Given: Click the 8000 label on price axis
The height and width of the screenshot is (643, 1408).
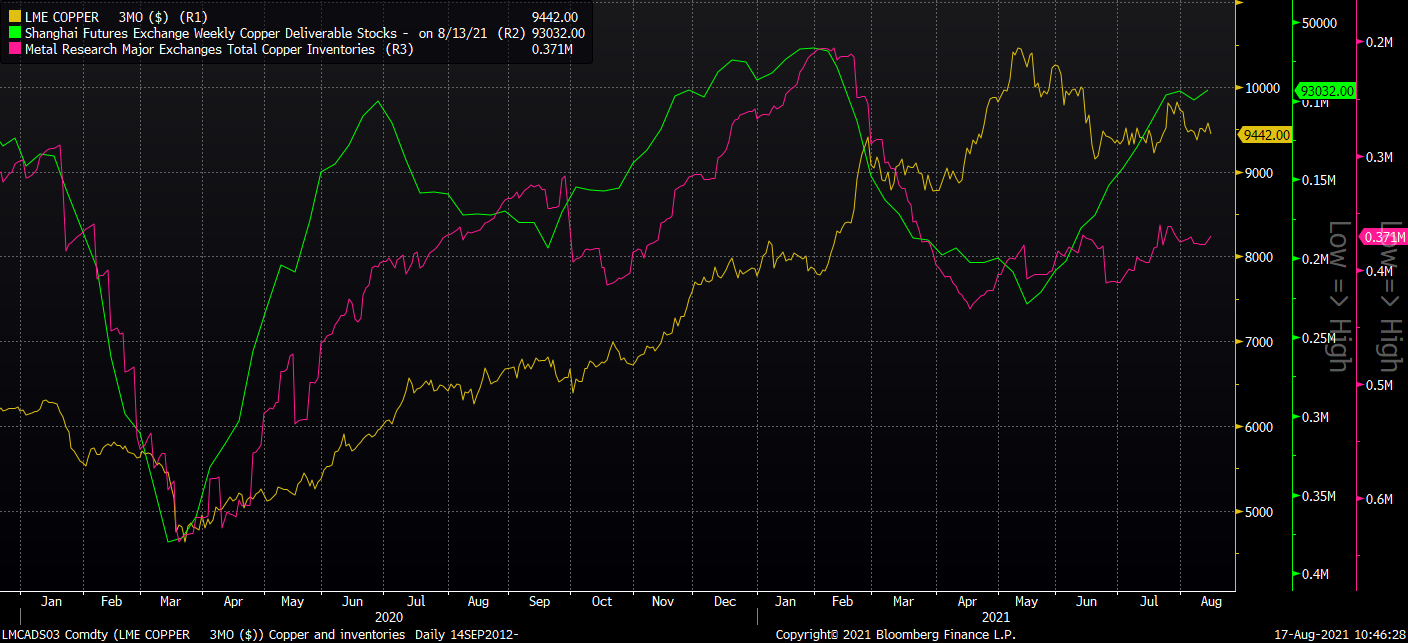Looking at the screenshot, I should (x=1260, y=258).
